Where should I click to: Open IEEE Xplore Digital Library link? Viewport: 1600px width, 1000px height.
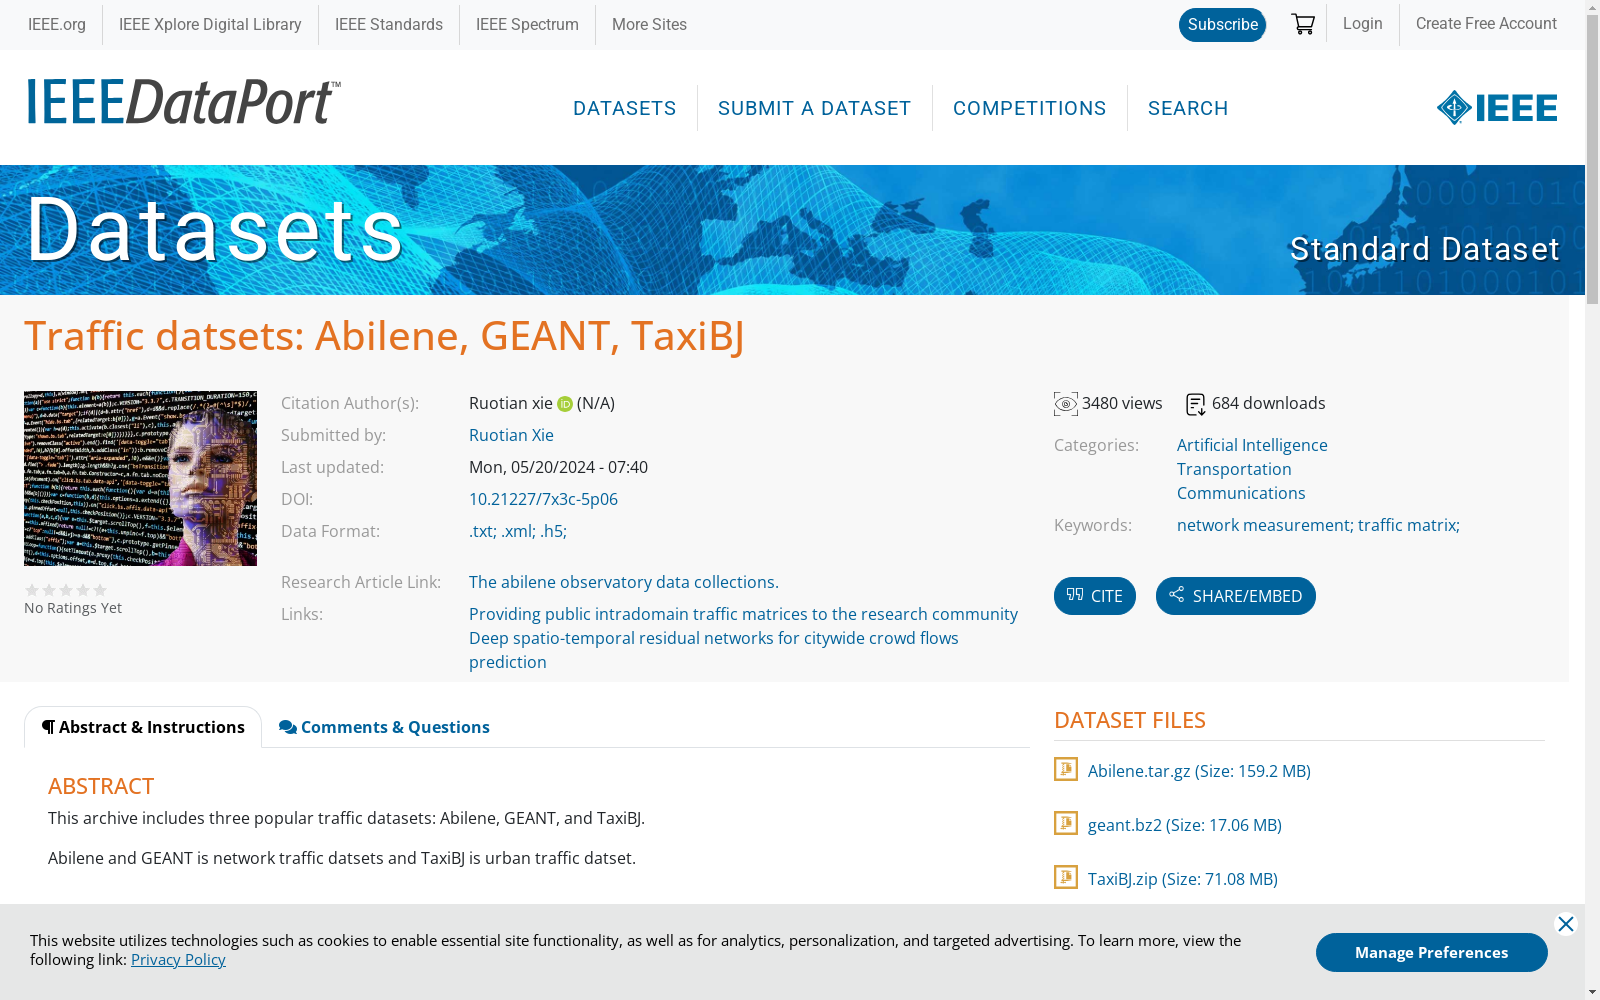tap(210, 24)
